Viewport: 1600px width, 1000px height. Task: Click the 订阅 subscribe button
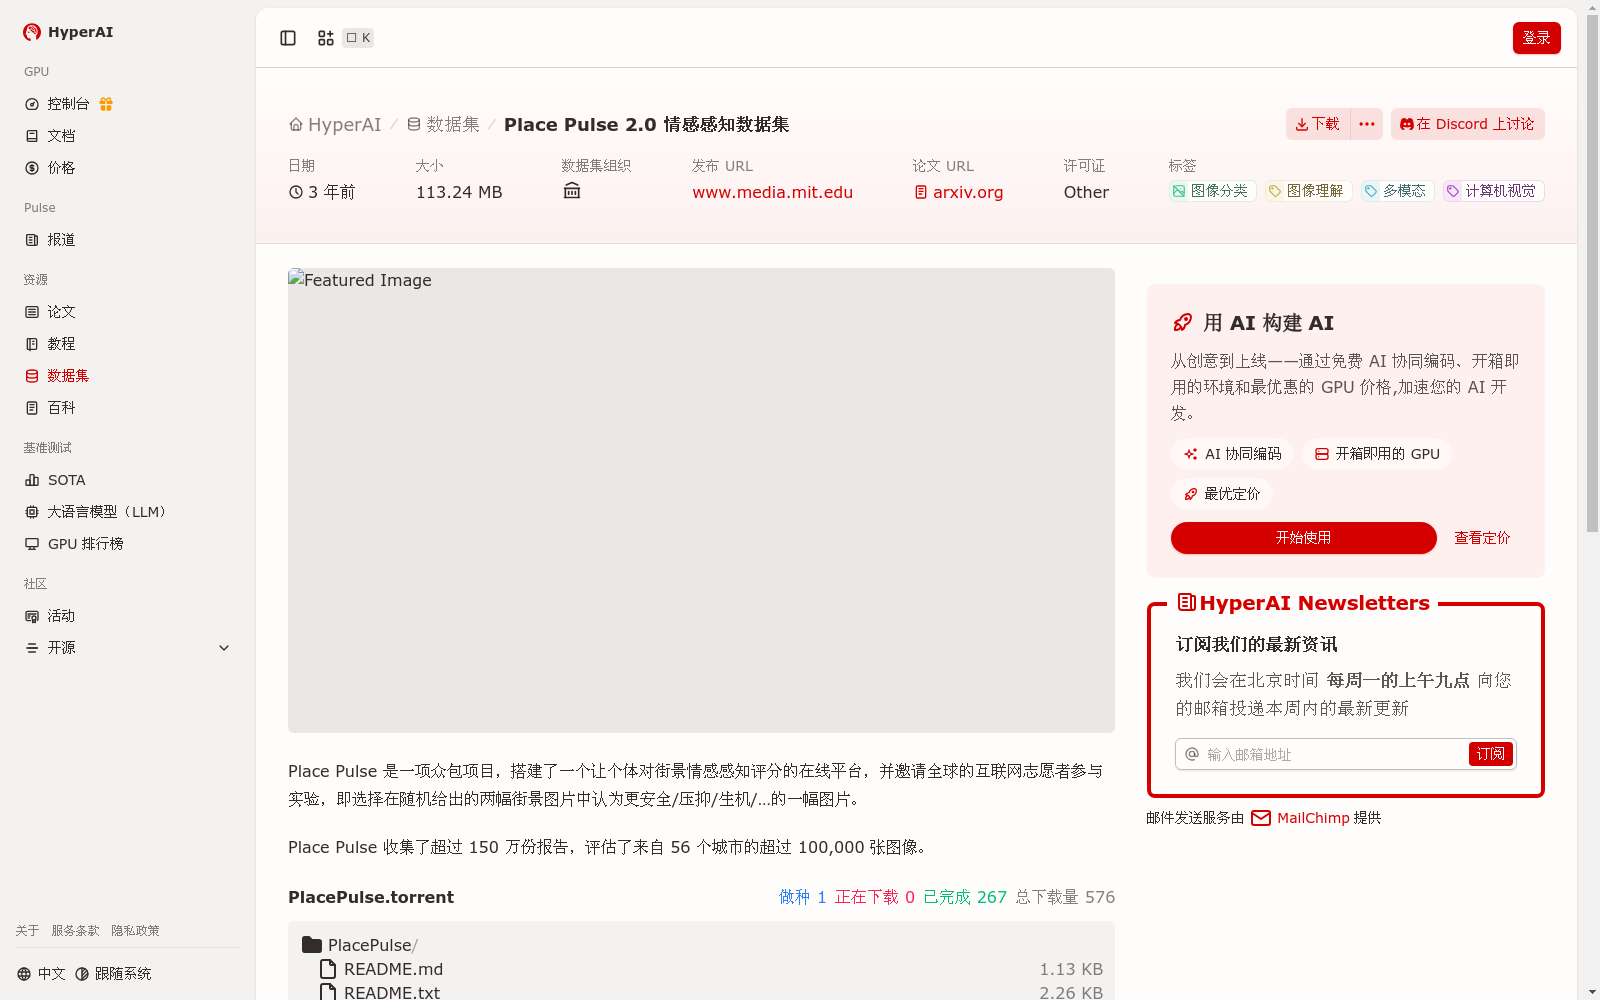point(1490,754)
